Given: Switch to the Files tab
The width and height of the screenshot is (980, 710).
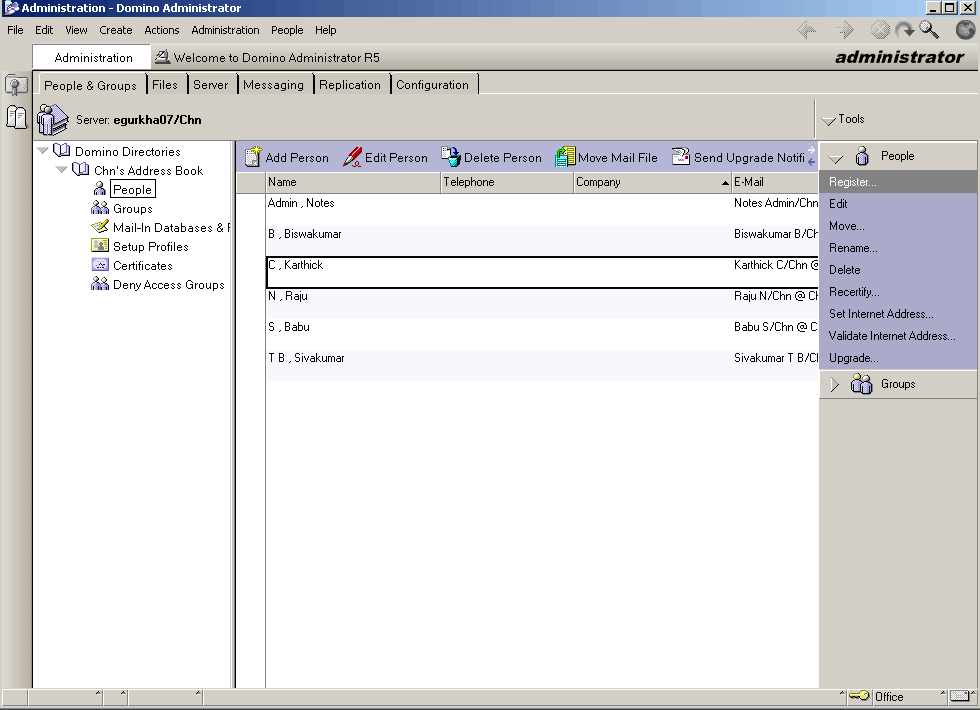Looking at the screenshot, I should tap(165, 84).
